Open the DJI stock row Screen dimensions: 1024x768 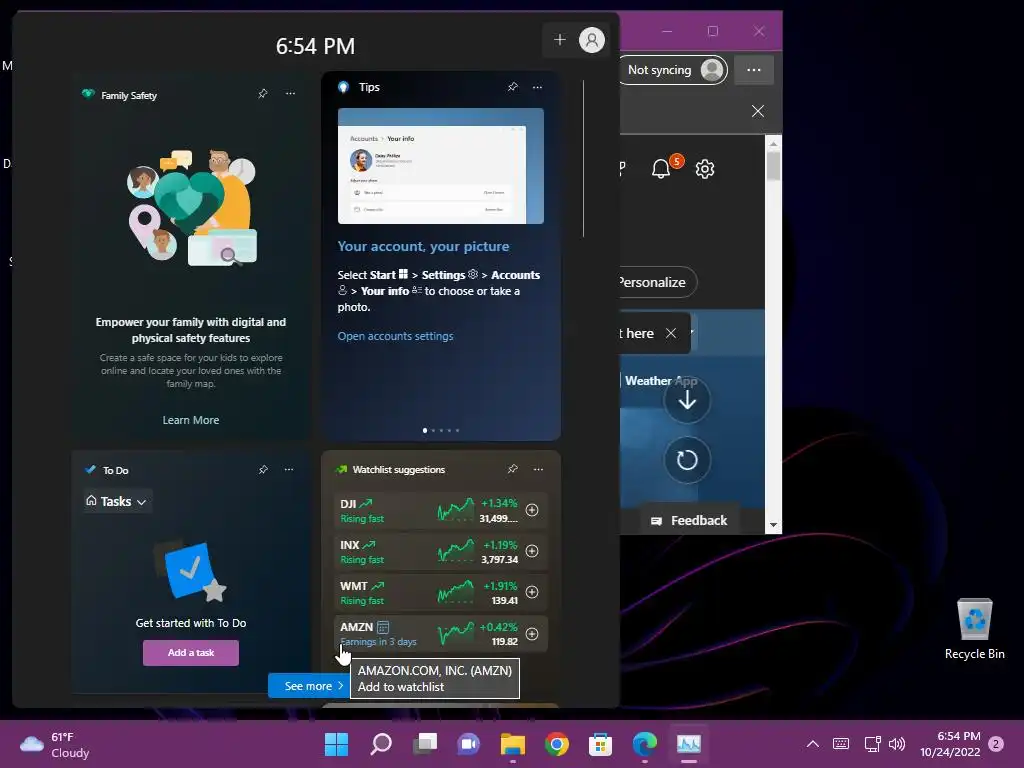point(441,510)
